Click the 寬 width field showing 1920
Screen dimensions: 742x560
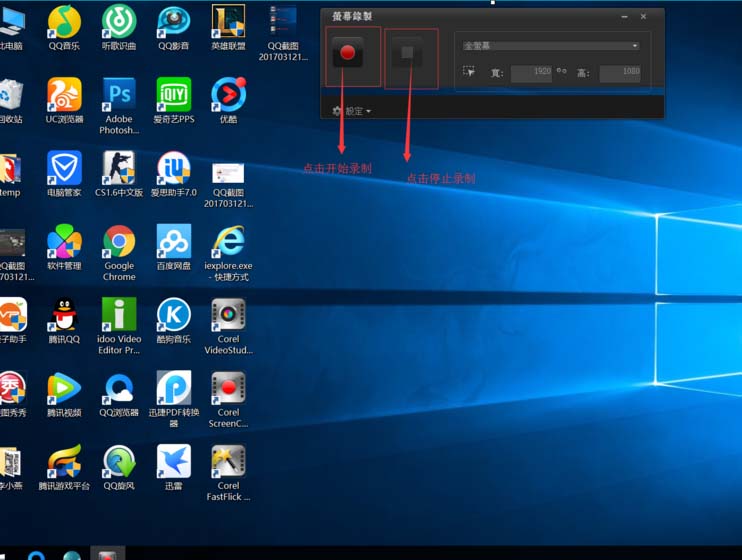531,73
